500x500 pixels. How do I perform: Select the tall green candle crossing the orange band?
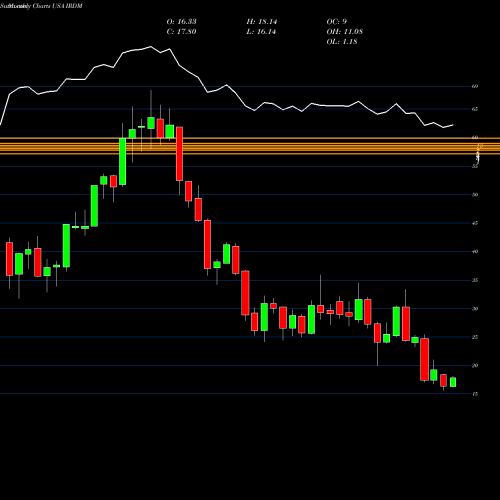(x=123, y=161)
